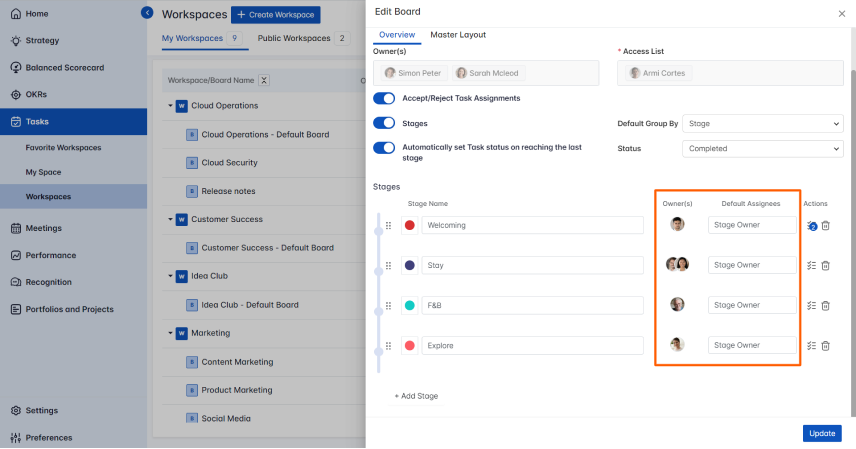Viewport: 856px width, 449px height.
Task: Toggle Accept/Reject Task Assignments switch
Action: click(384, 98)
